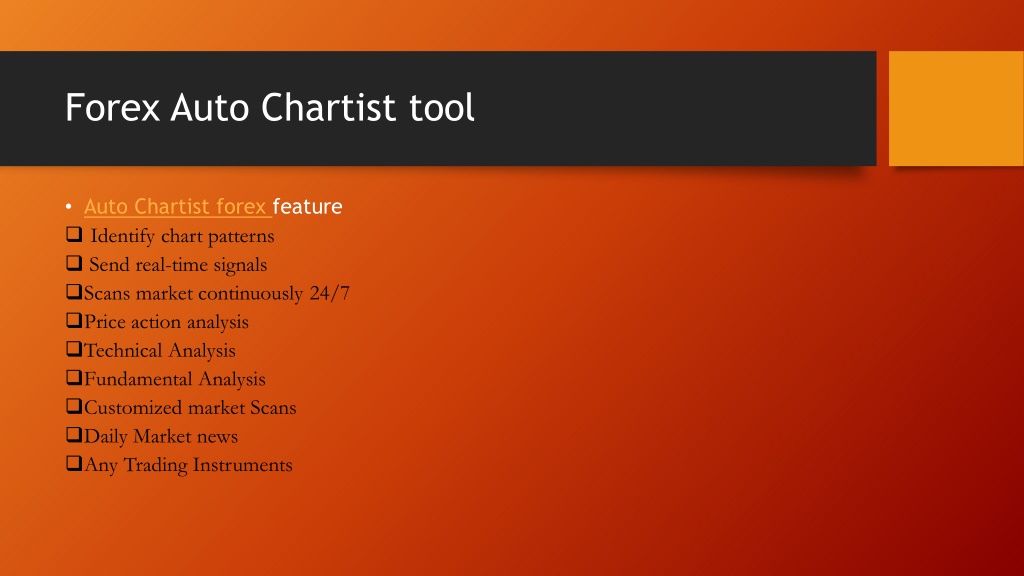Mark the Price action analysis checkbox

74,320
